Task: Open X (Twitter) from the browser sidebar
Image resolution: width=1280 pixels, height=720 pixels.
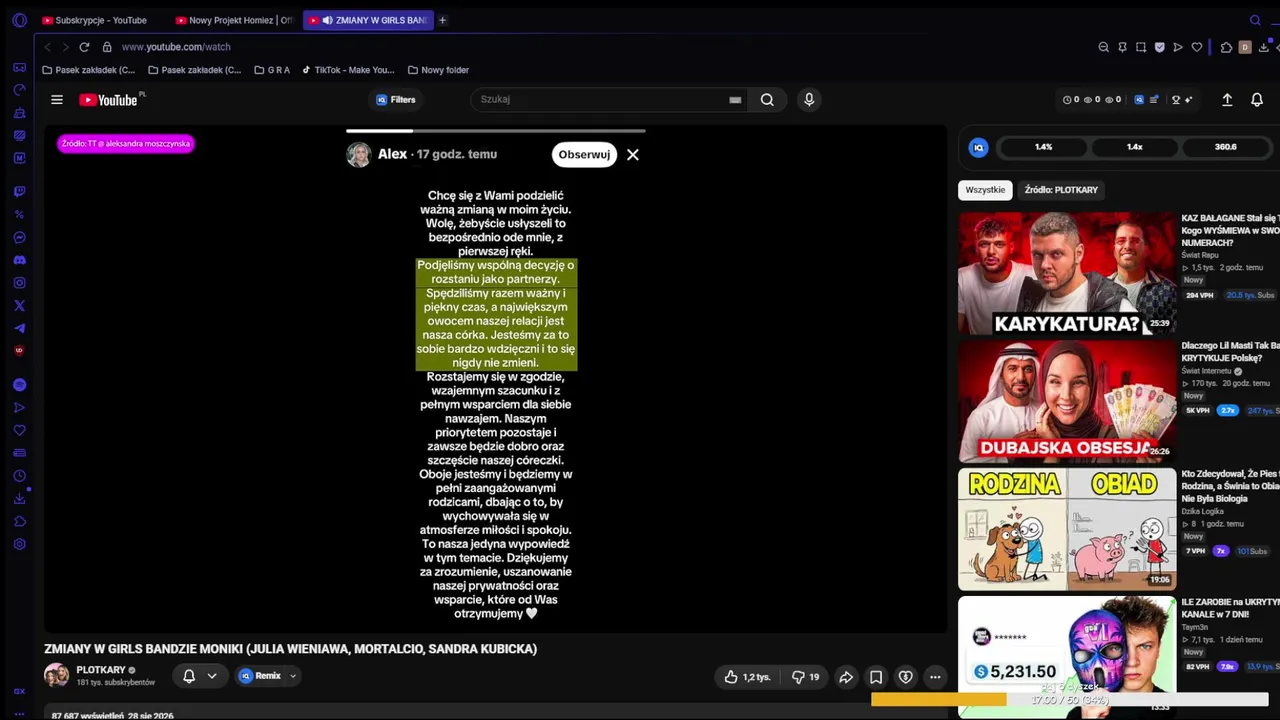Action: tap(19, 306)
